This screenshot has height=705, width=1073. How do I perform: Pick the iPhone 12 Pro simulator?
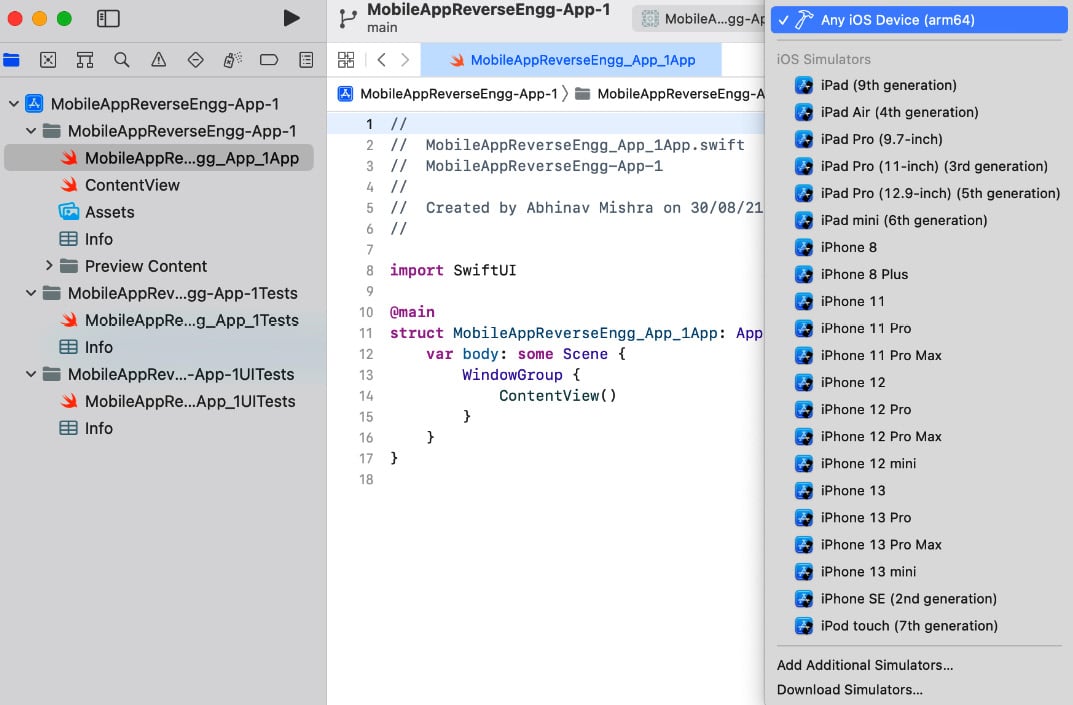pos(919,409)
